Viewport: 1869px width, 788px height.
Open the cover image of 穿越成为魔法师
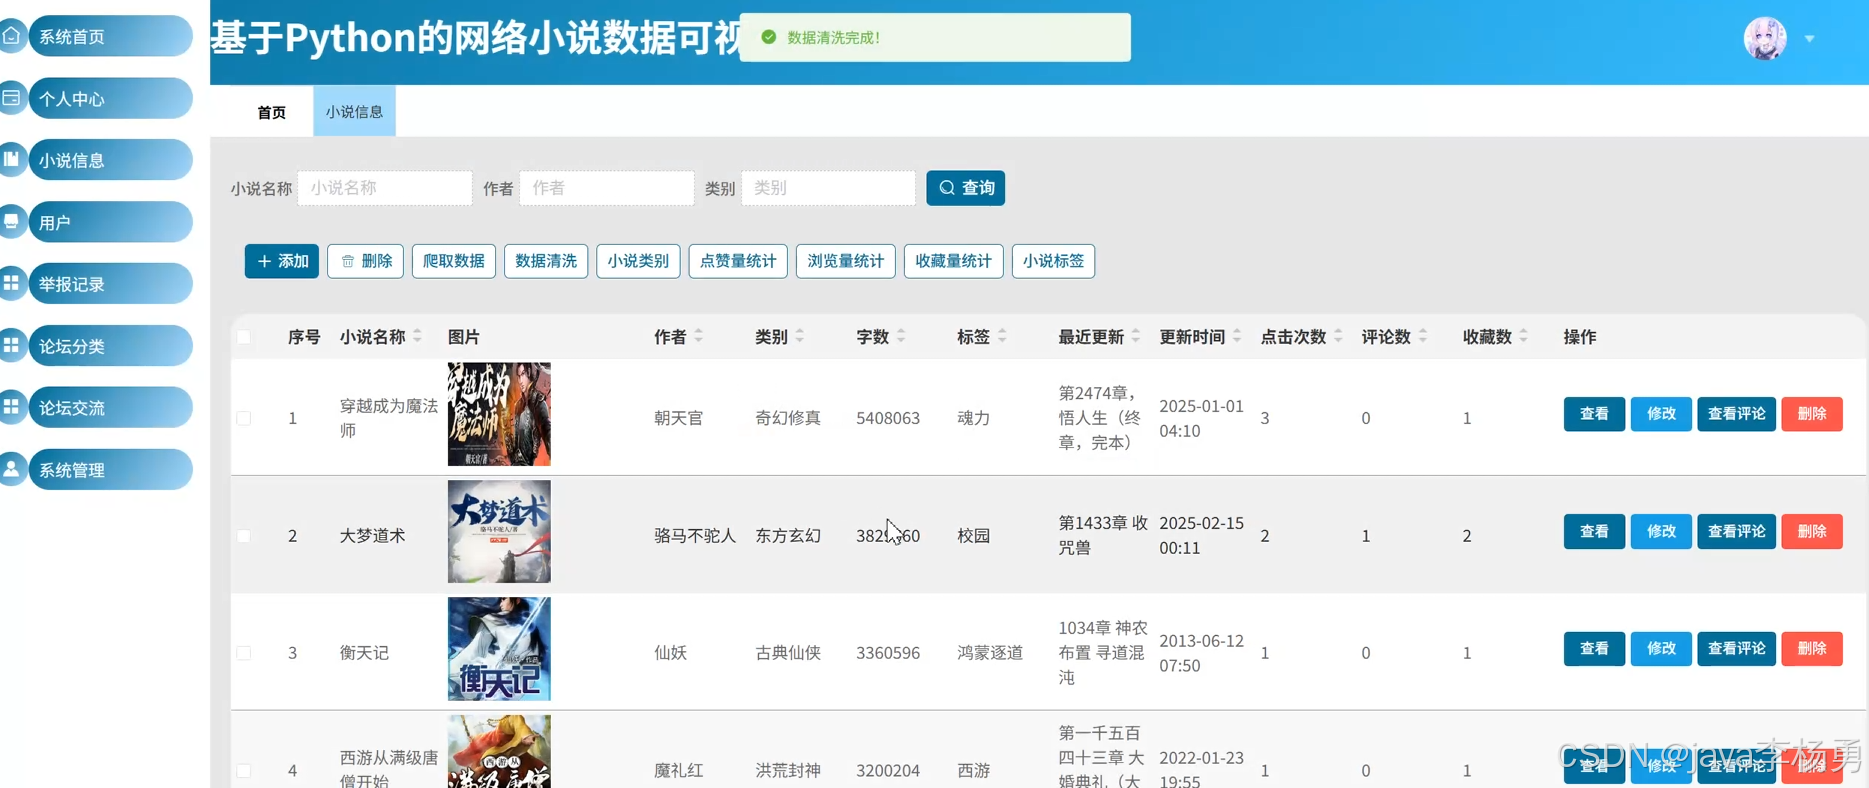[499, 414]
